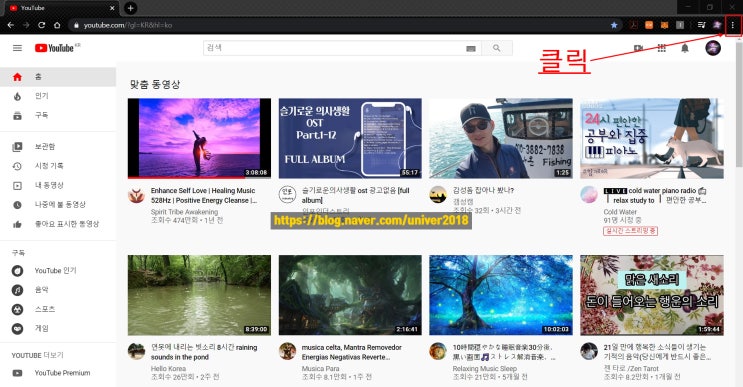743x387 pixels.
Task: Click the Spirit Tribe Awakening channel avatar
Action: (136, 195)
